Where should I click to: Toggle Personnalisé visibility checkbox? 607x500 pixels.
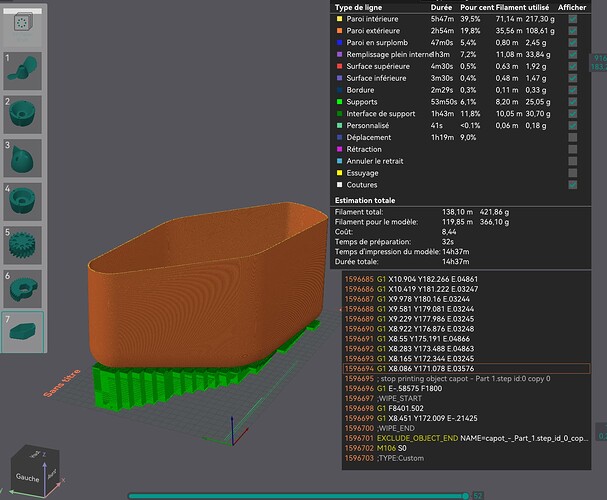[573, 125]
